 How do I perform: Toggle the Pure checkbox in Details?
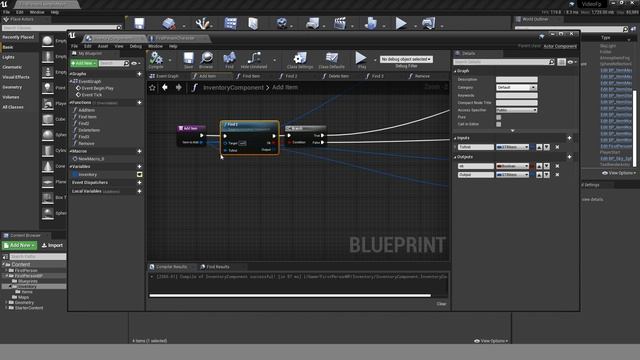[x=498, y=117]
